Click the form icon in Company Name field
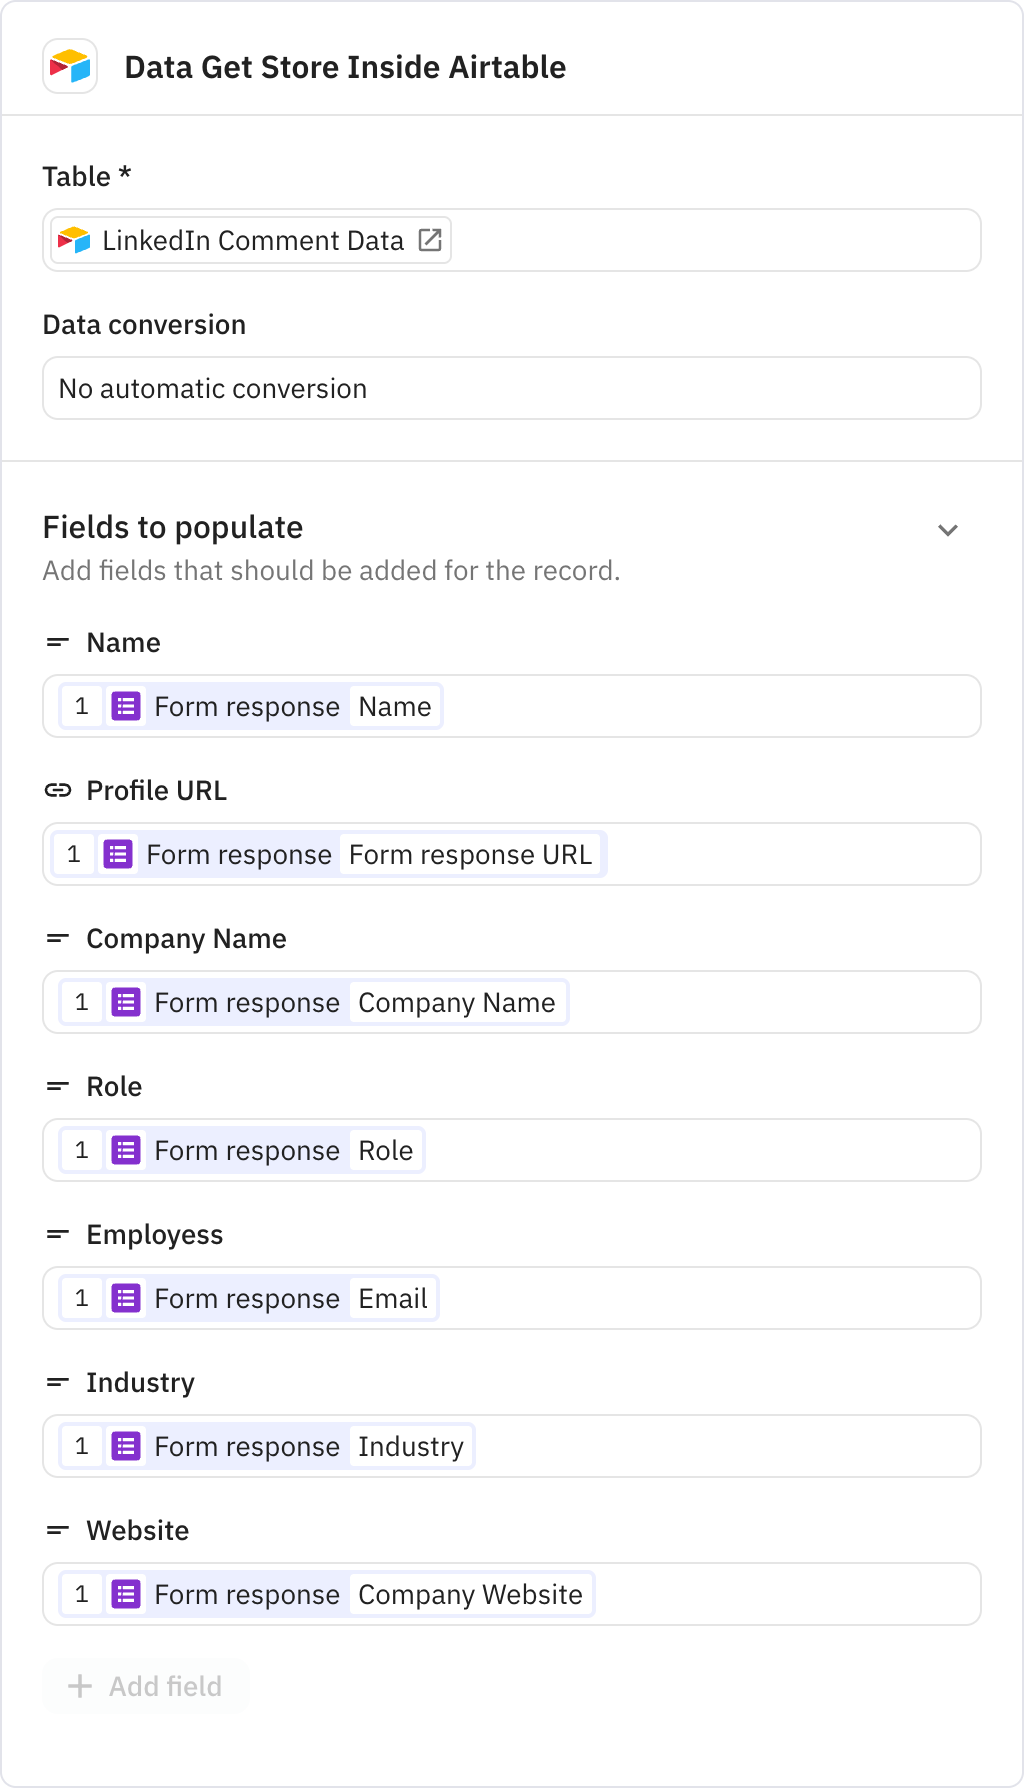Screen dimensions: 1024x1788 pos(126,1002)
